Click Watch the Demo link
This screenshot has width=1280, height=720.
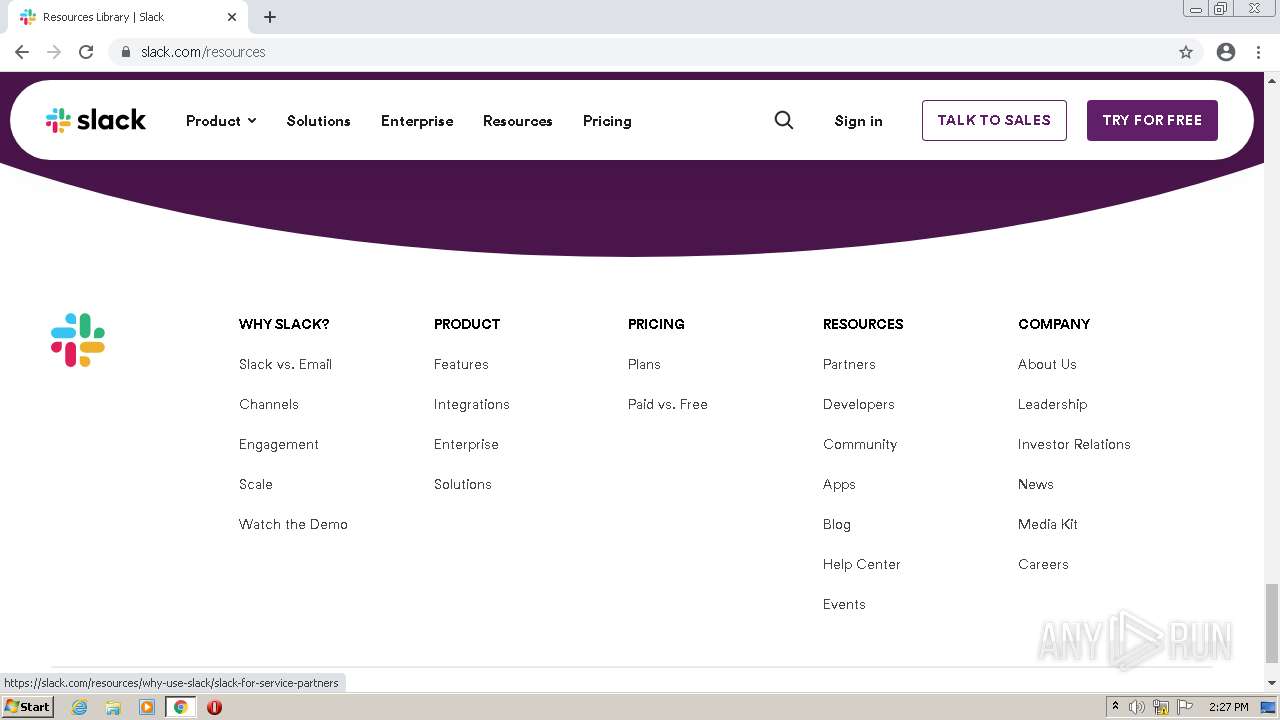(x=293, y=524)
